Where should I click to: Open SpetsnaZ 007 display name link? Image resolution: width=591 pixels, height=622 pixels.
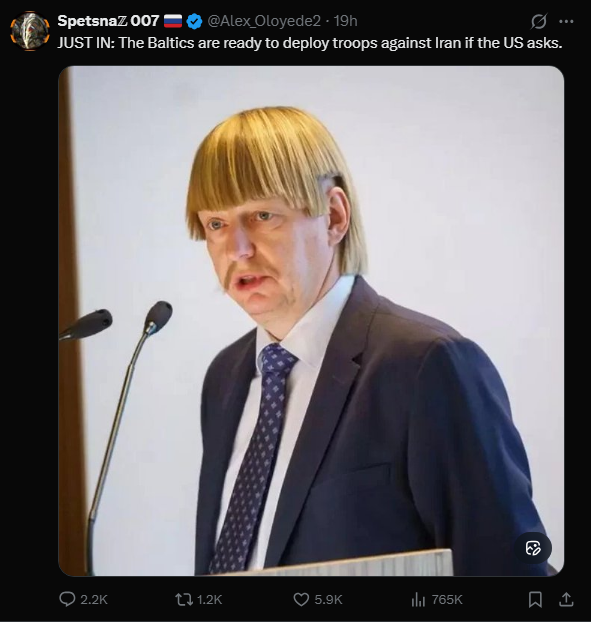[x=108, y=21]
